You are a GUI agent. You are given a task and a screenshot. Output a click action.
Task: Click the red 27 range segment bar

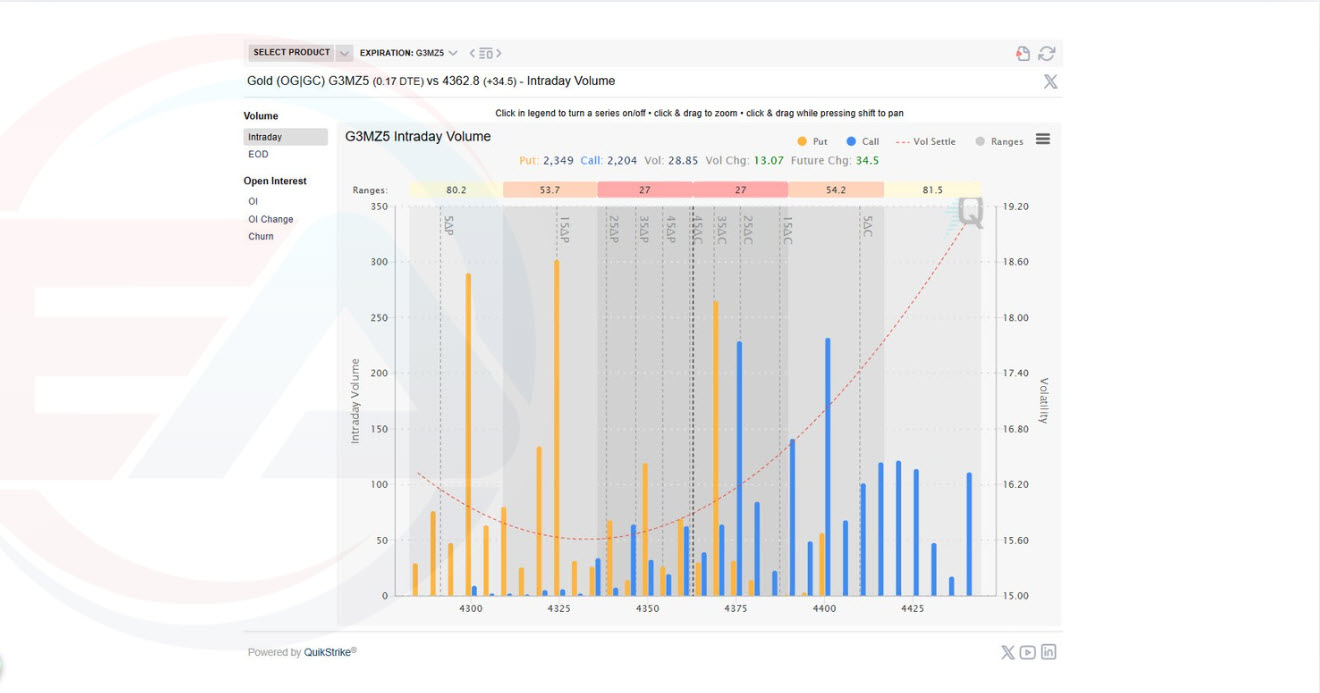[644, 188]
